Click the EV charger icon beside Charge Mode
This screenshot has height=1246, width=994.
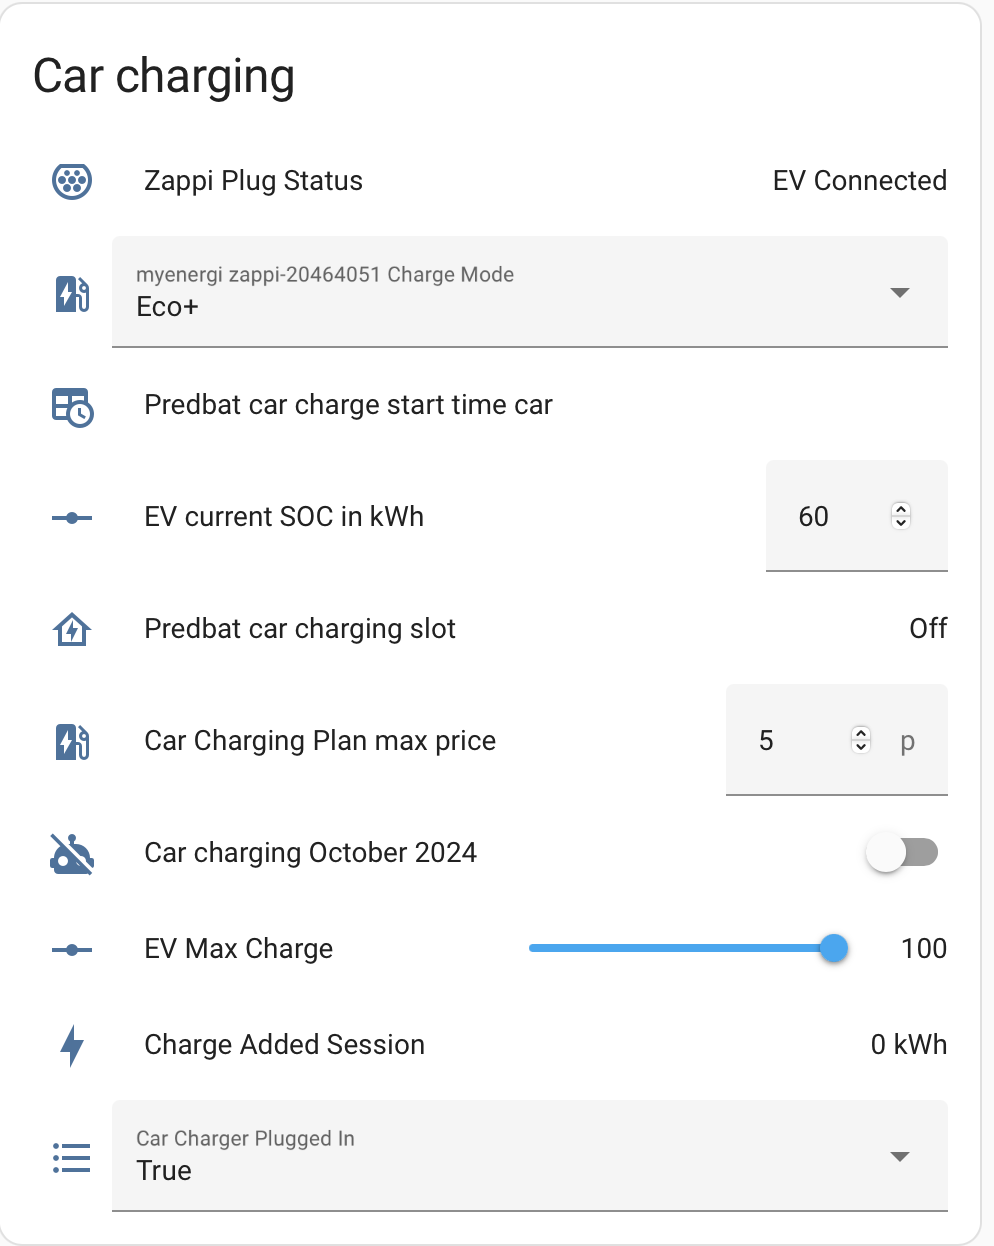(72, 293)
